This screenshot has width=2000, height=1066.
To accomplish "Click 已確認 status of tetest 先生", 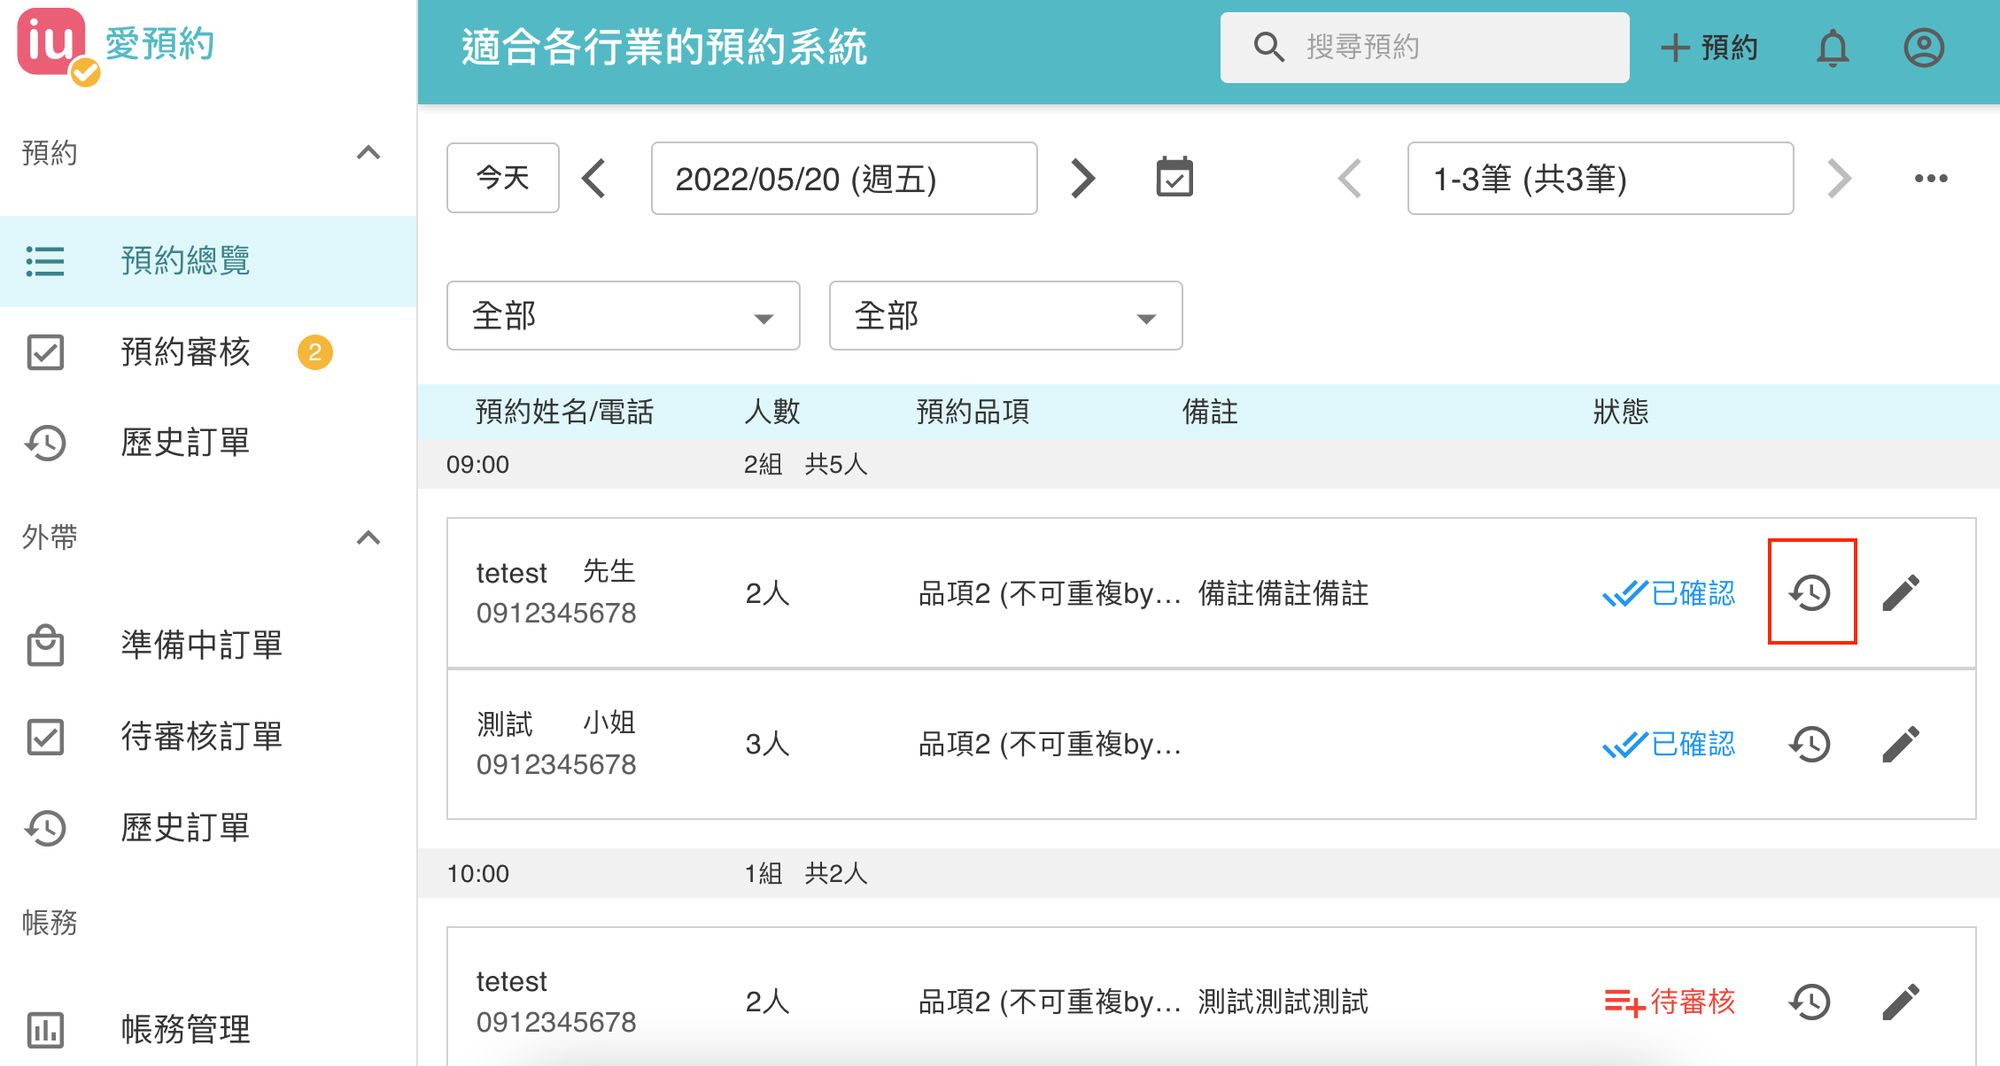I will click(1669, 593).
